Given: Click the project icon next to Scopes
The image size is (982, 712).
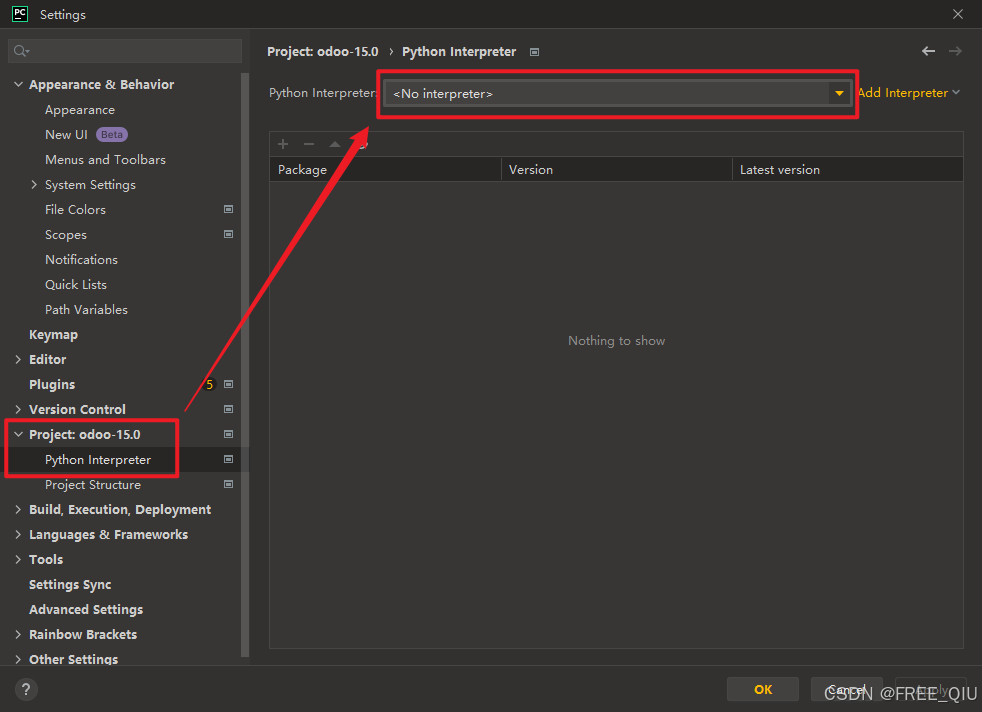Looking at the screenshot, I should click(229, 234).
